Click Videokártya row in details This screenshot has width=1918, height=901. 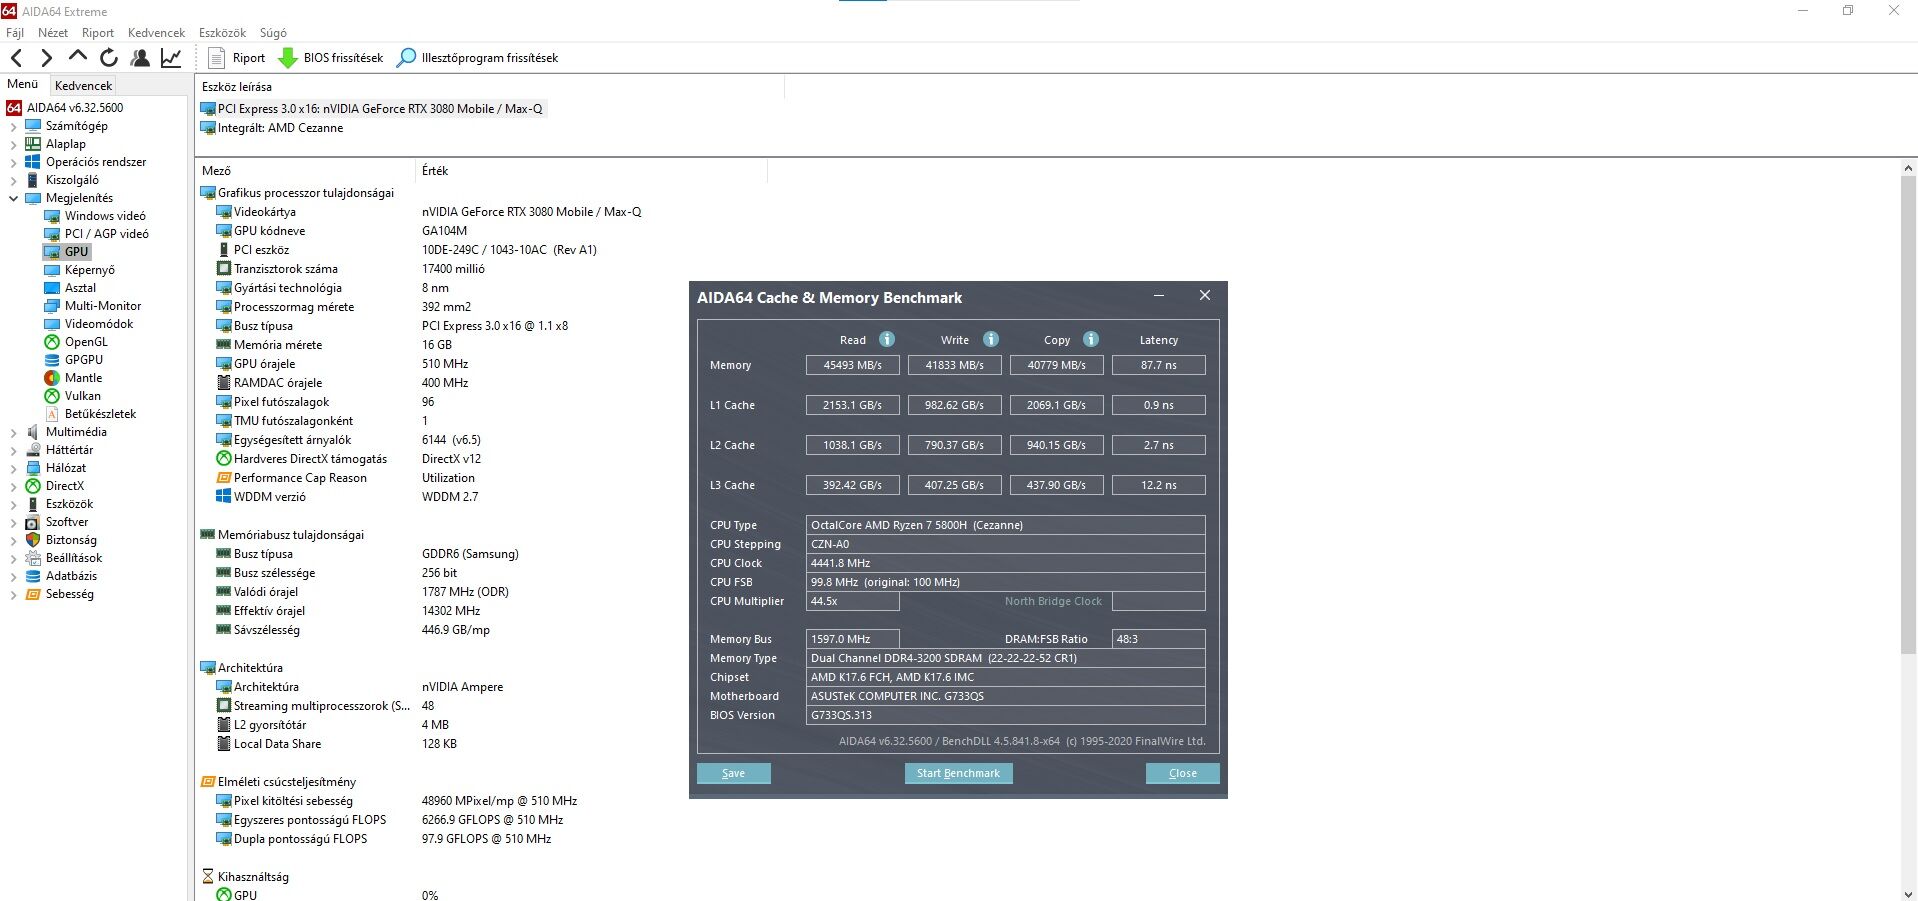(428, 212)
